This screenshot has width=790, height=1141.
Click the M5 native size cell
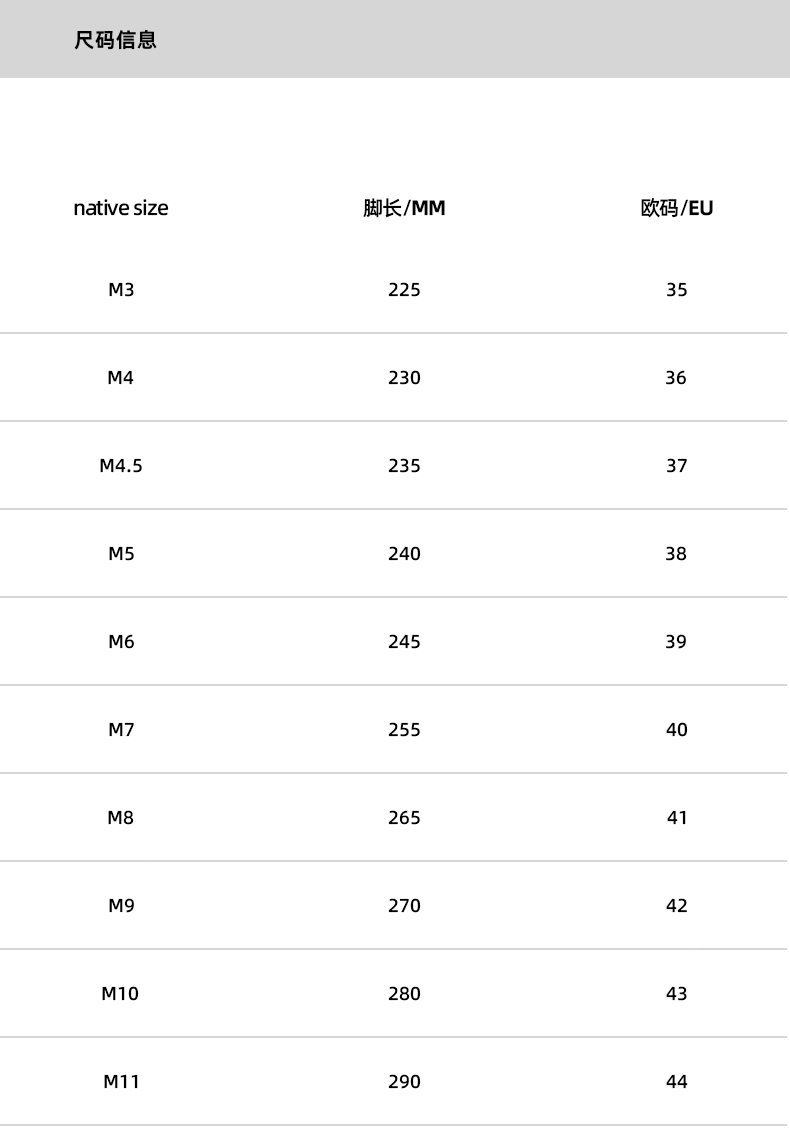point(121,554)
